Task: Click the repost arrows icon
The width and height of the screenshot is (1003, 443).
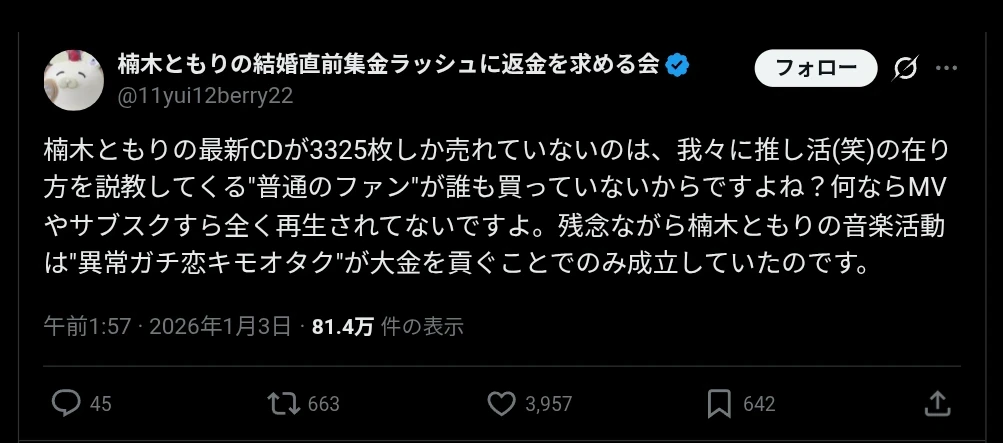Action: pyautogui.click(x=283, y=403)
